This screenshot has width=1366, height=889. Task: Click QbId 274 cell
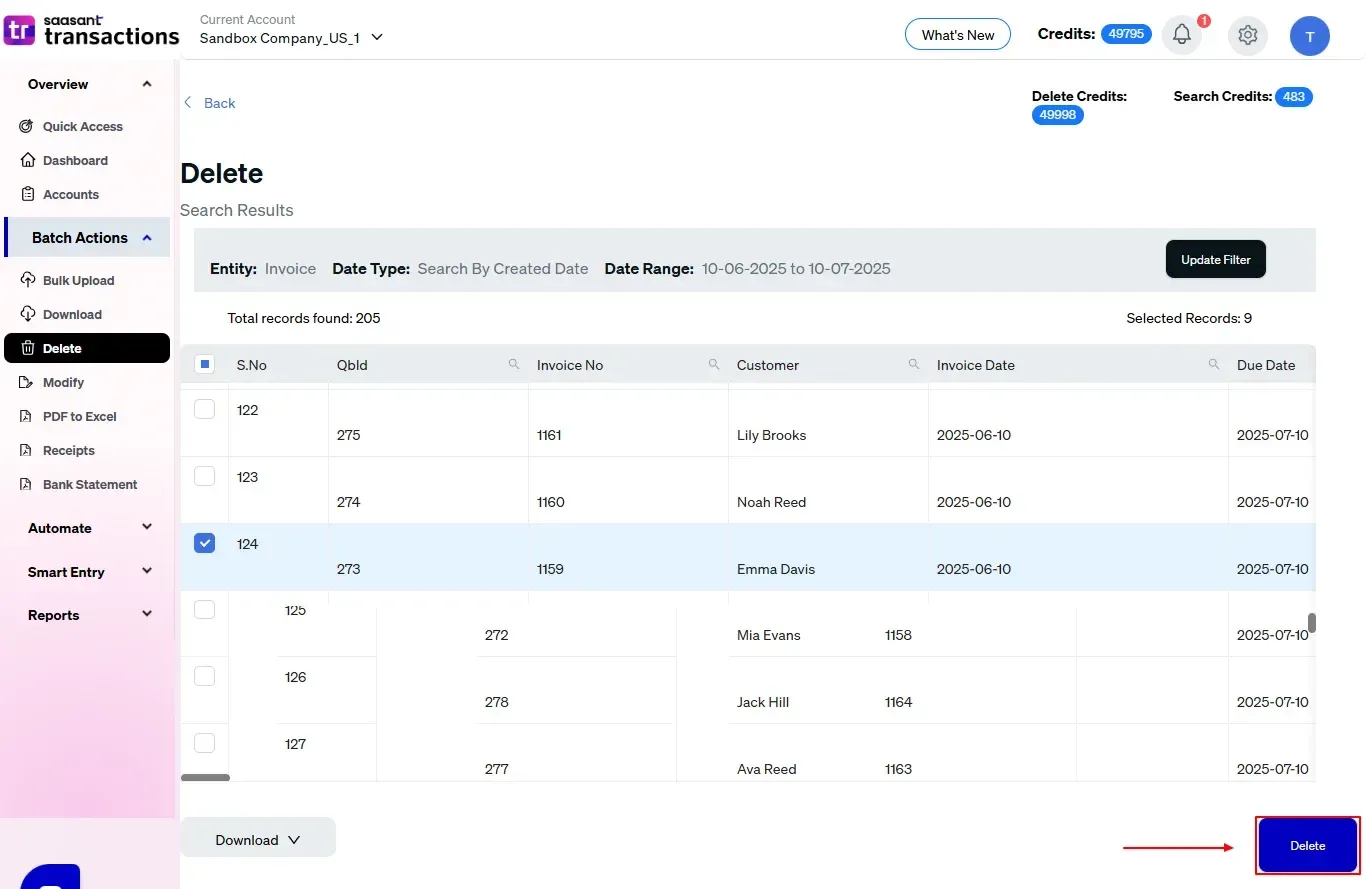[x=349, y=502]
